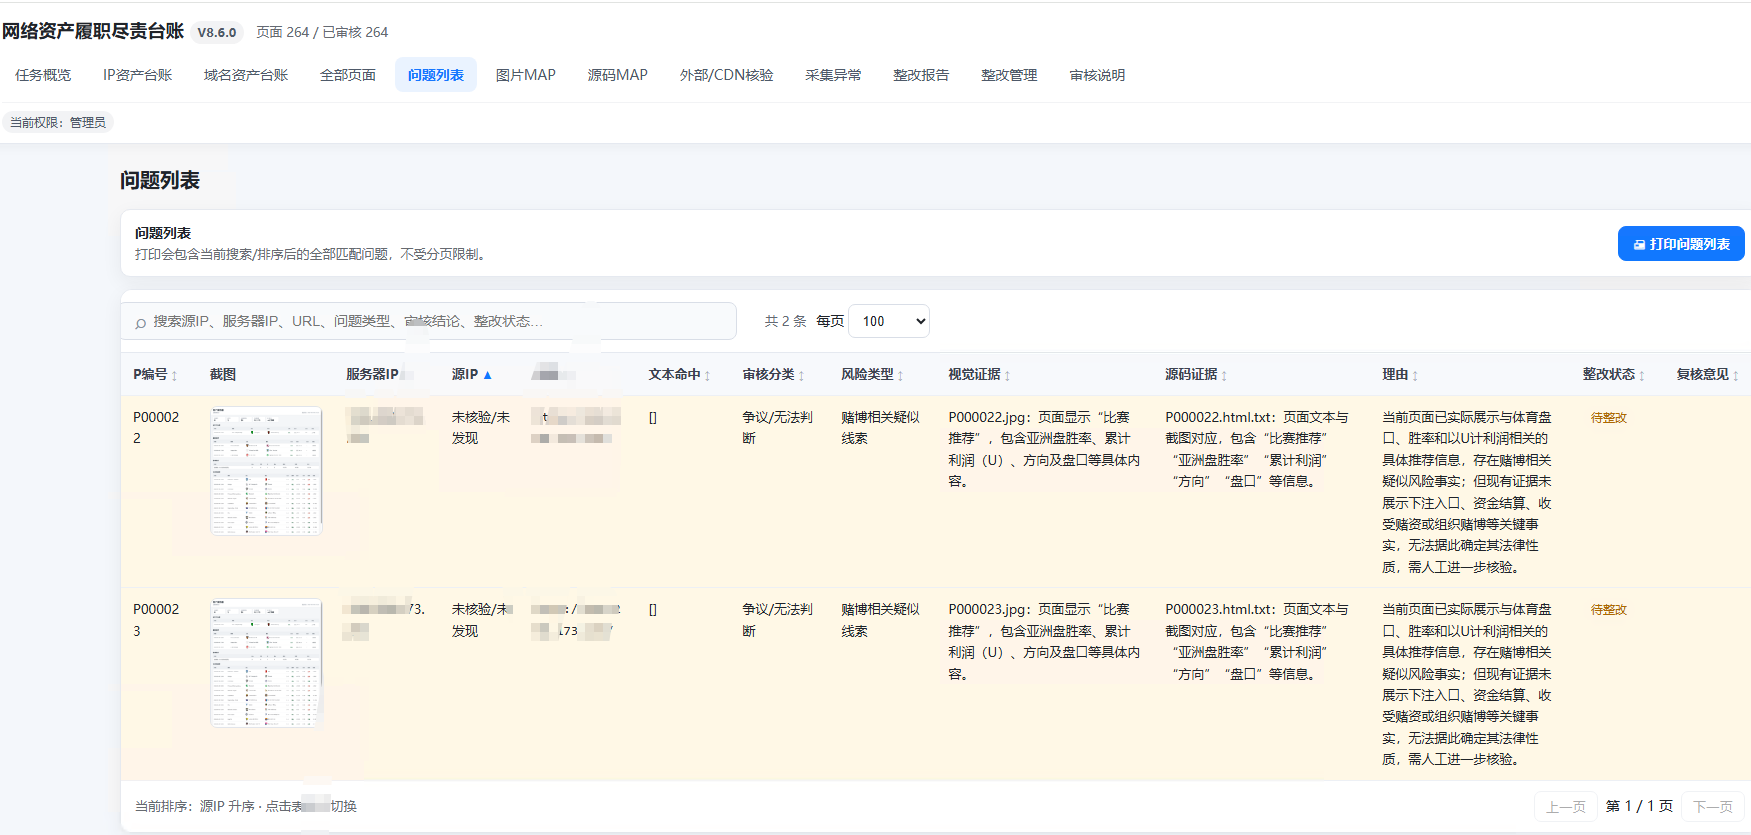Screen dimensions: 1751x835
Task: Go to the 采集异常 tab
Action: 833,75
